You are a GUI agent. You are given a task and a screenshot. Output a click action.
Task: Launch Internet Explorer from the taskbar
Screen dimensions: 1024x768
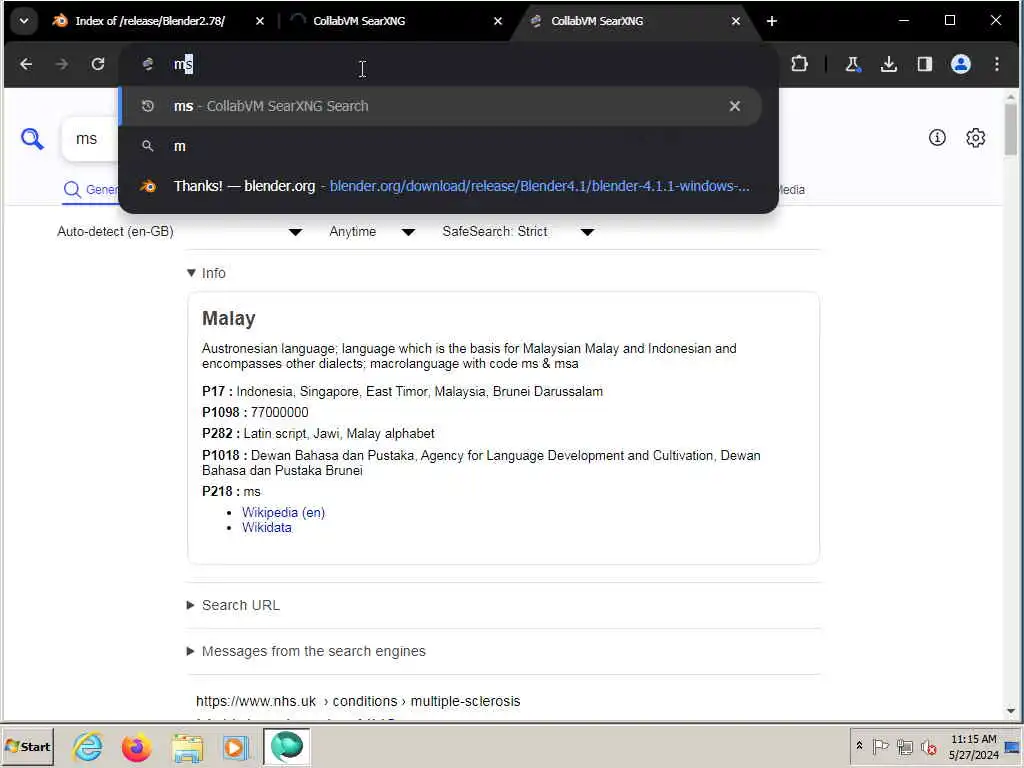click(88, 746)
